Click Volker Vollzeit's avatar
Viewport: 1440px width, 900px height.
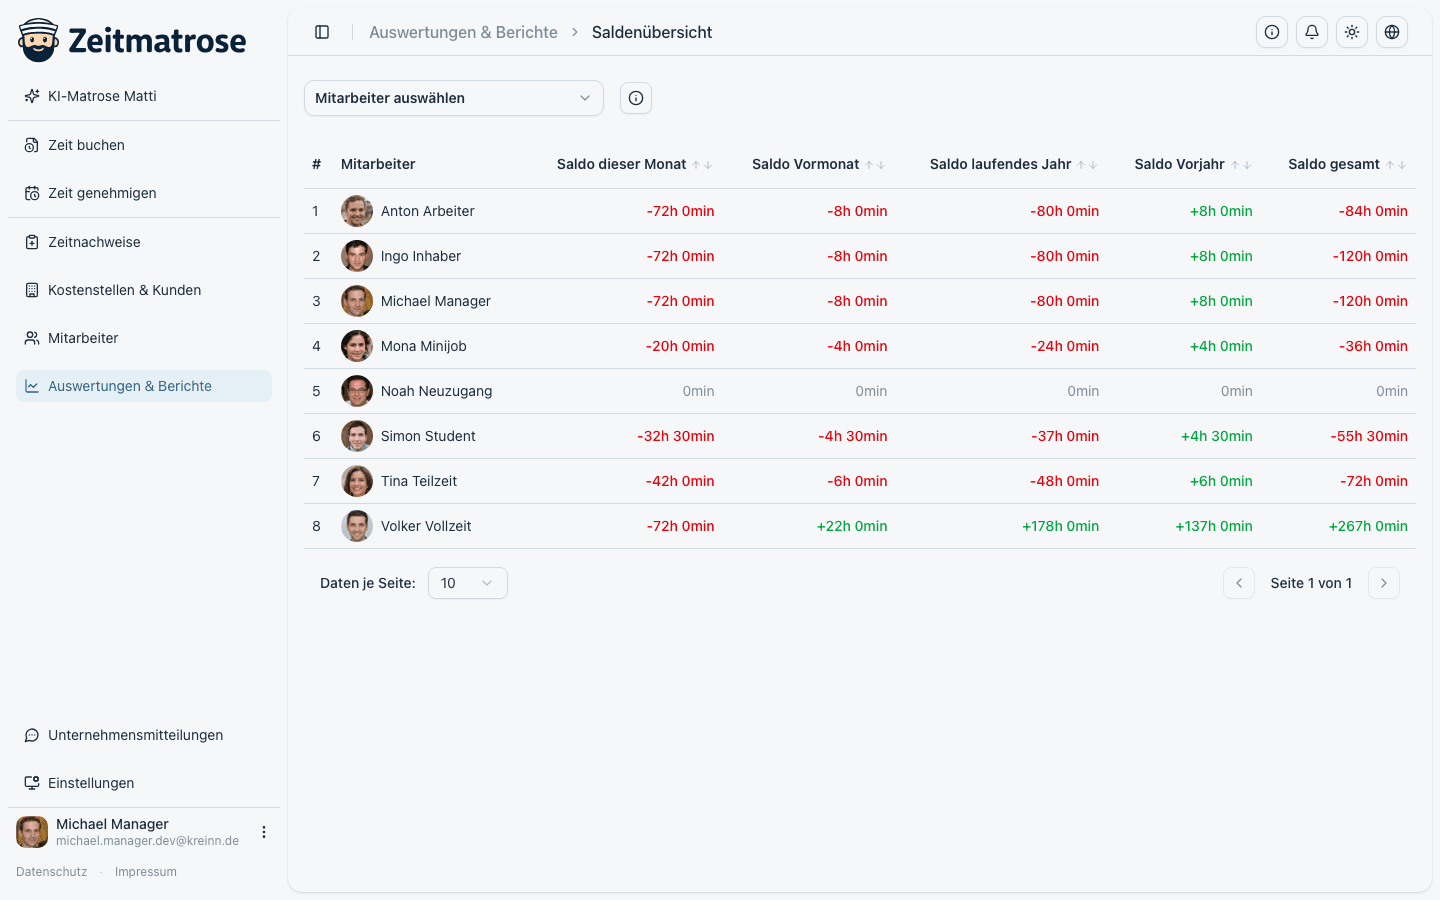[357, 526]
